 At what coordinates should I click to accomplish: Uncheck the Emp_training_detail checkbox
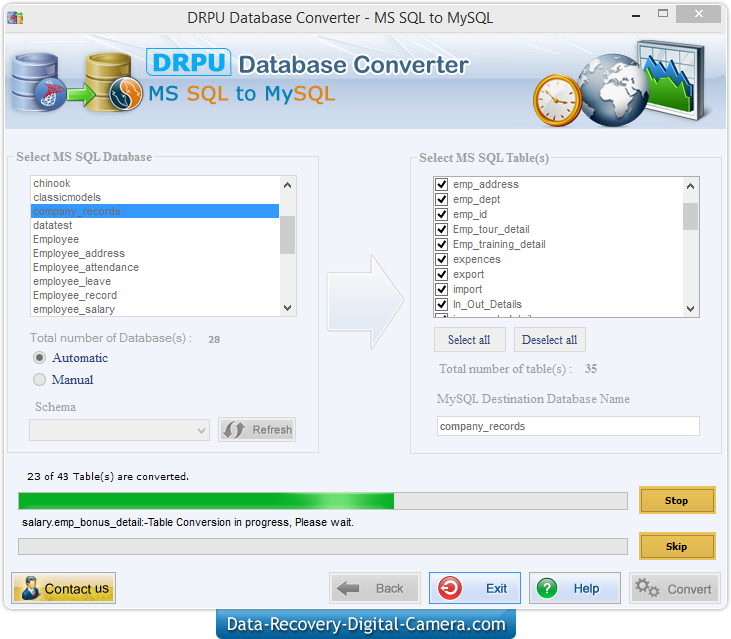coord(441,244)
